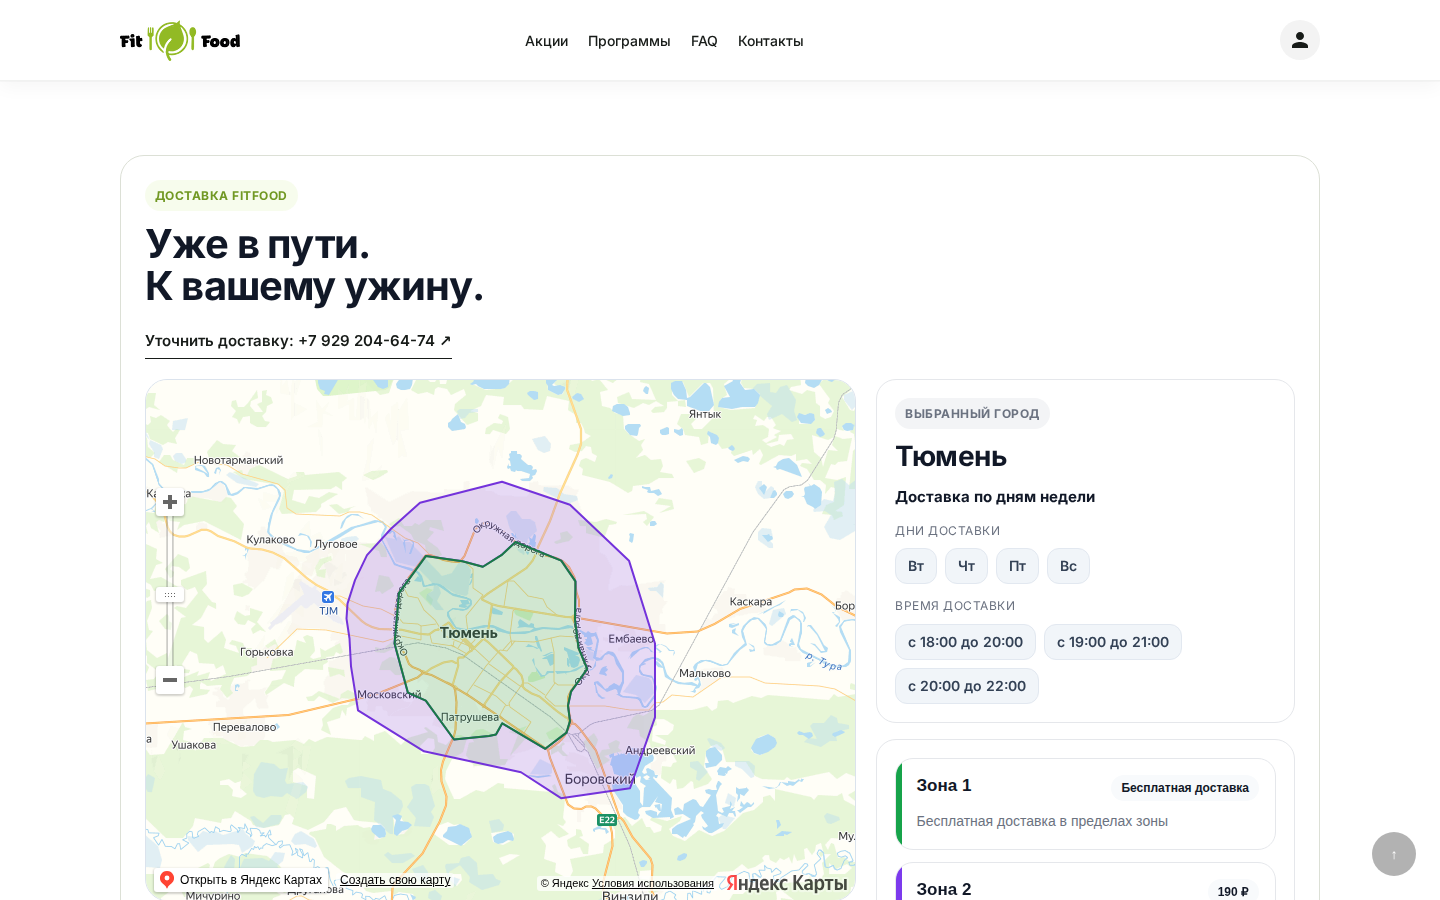Choose time slot с 20:00 до 22:00
This screenshot has width=1440, height=900.
(967, 686)
